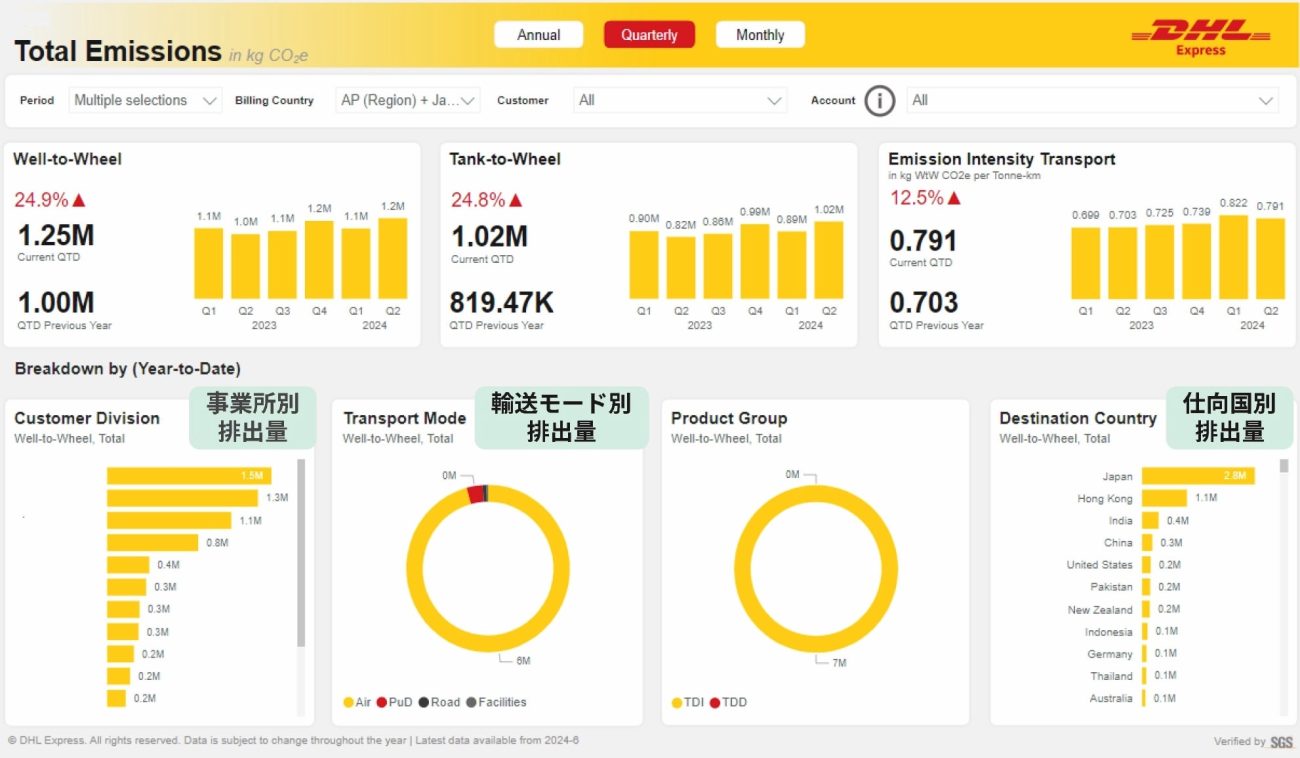
Task: Click the SGS verified logo
Action: (1281, 742)
